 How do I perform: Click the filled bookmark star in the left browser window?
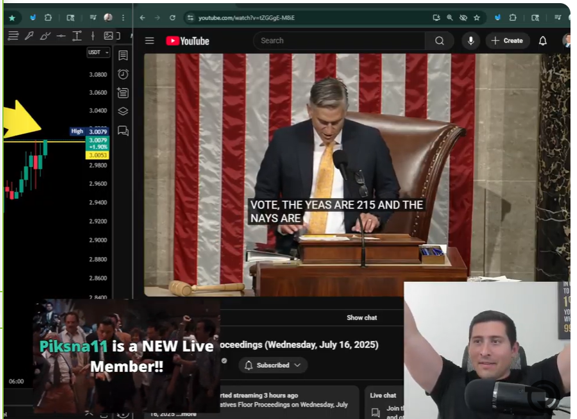point(12,18)
